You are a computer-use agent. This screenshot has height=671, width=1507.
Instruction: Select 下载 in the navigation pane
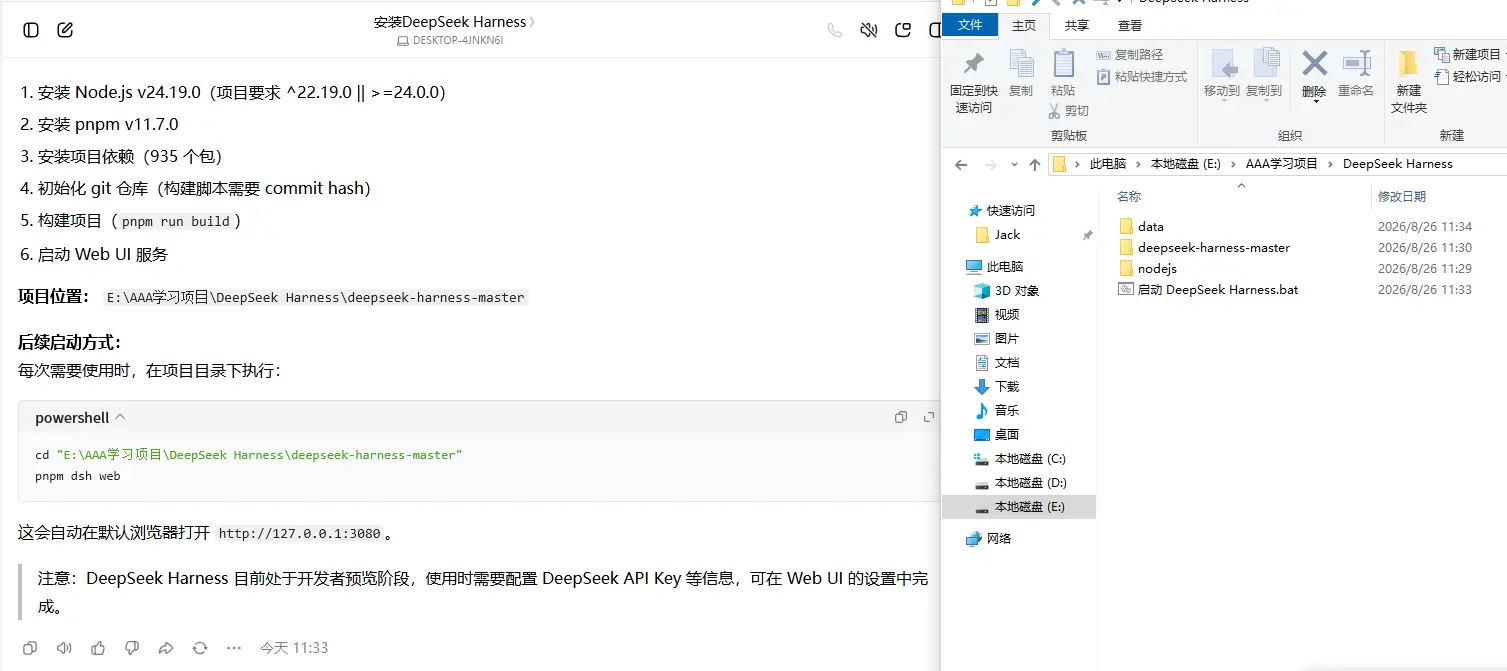tap(997, 387)
